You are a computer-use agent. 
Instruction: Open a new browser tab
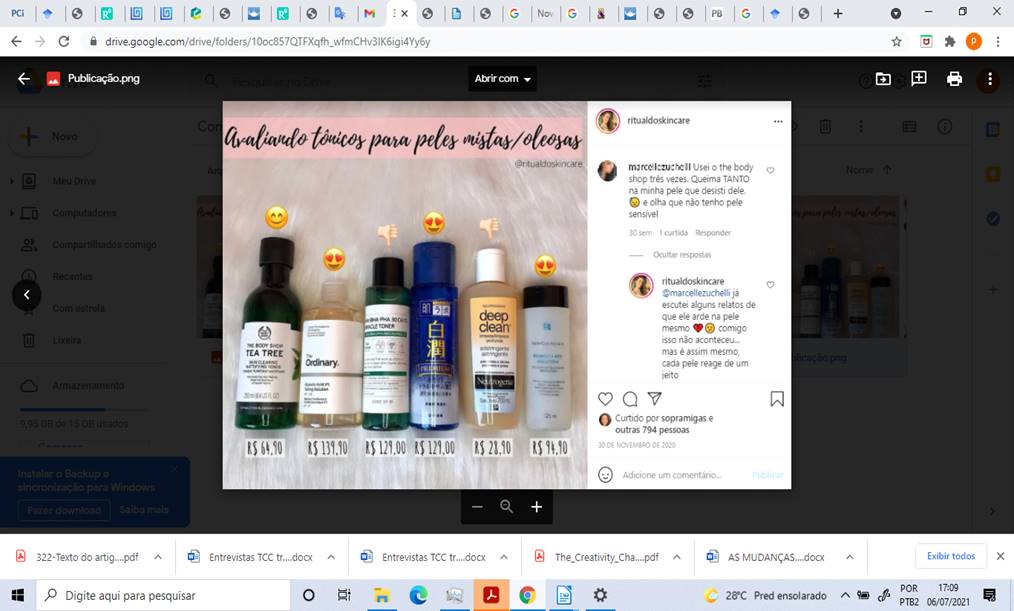point(838,14)
